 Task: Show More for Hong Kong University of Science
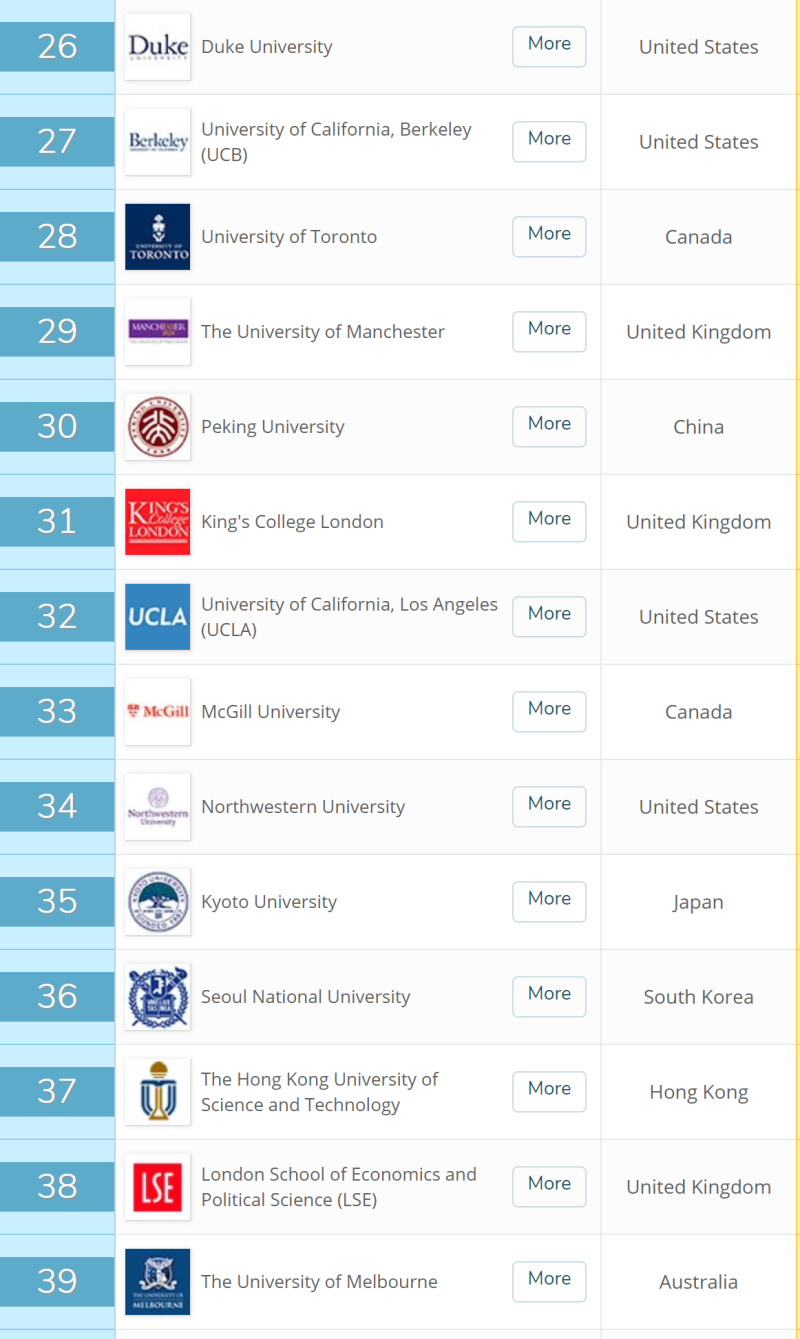(549, 1091)
